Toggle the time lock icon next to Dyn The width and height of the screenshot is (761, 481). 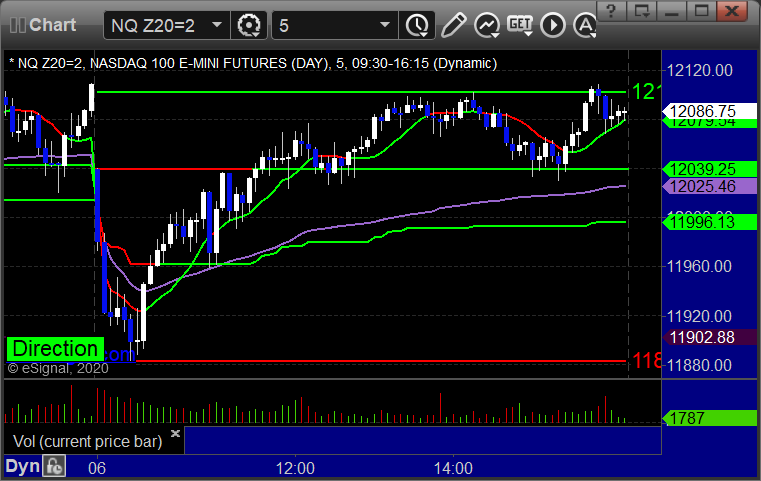click(x=54, y=466)
